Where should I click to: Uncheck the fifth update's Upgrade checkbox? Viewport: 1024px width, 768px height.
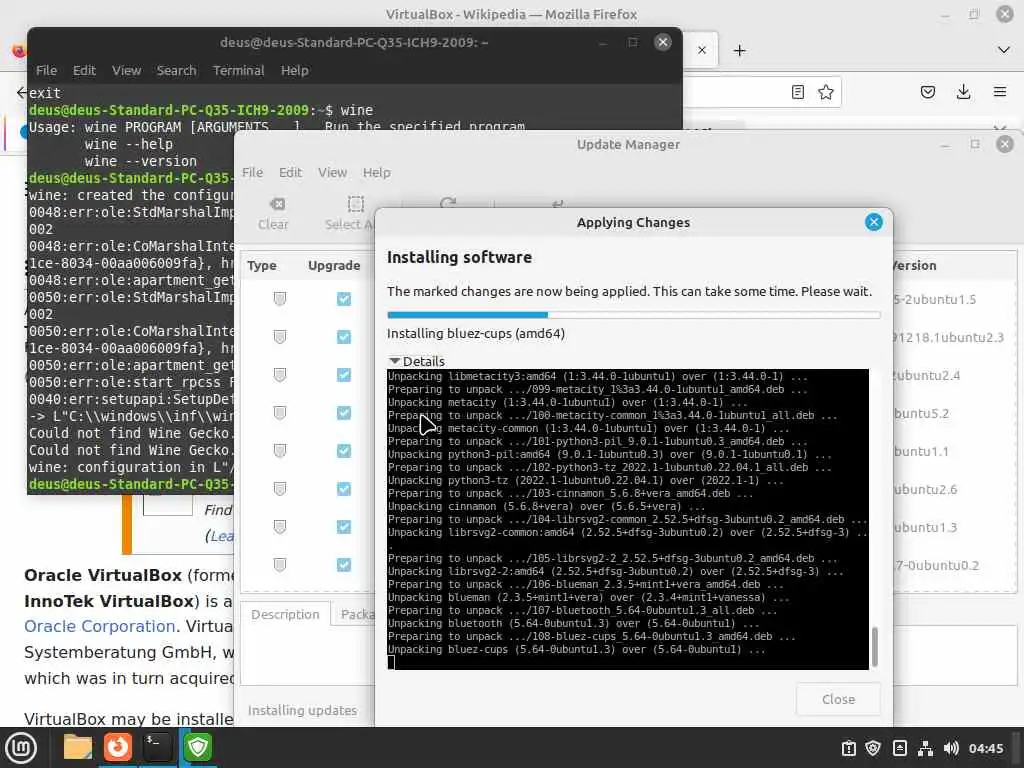tap(344, 451)
